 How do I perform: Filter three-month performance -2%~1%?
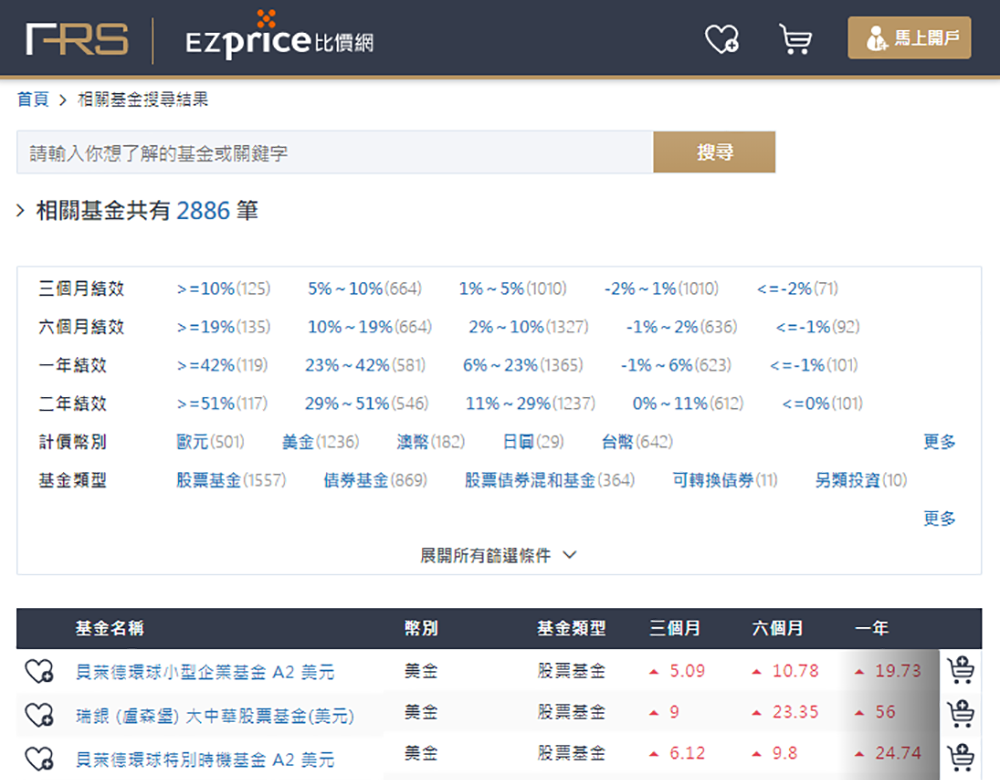point(661,289)
